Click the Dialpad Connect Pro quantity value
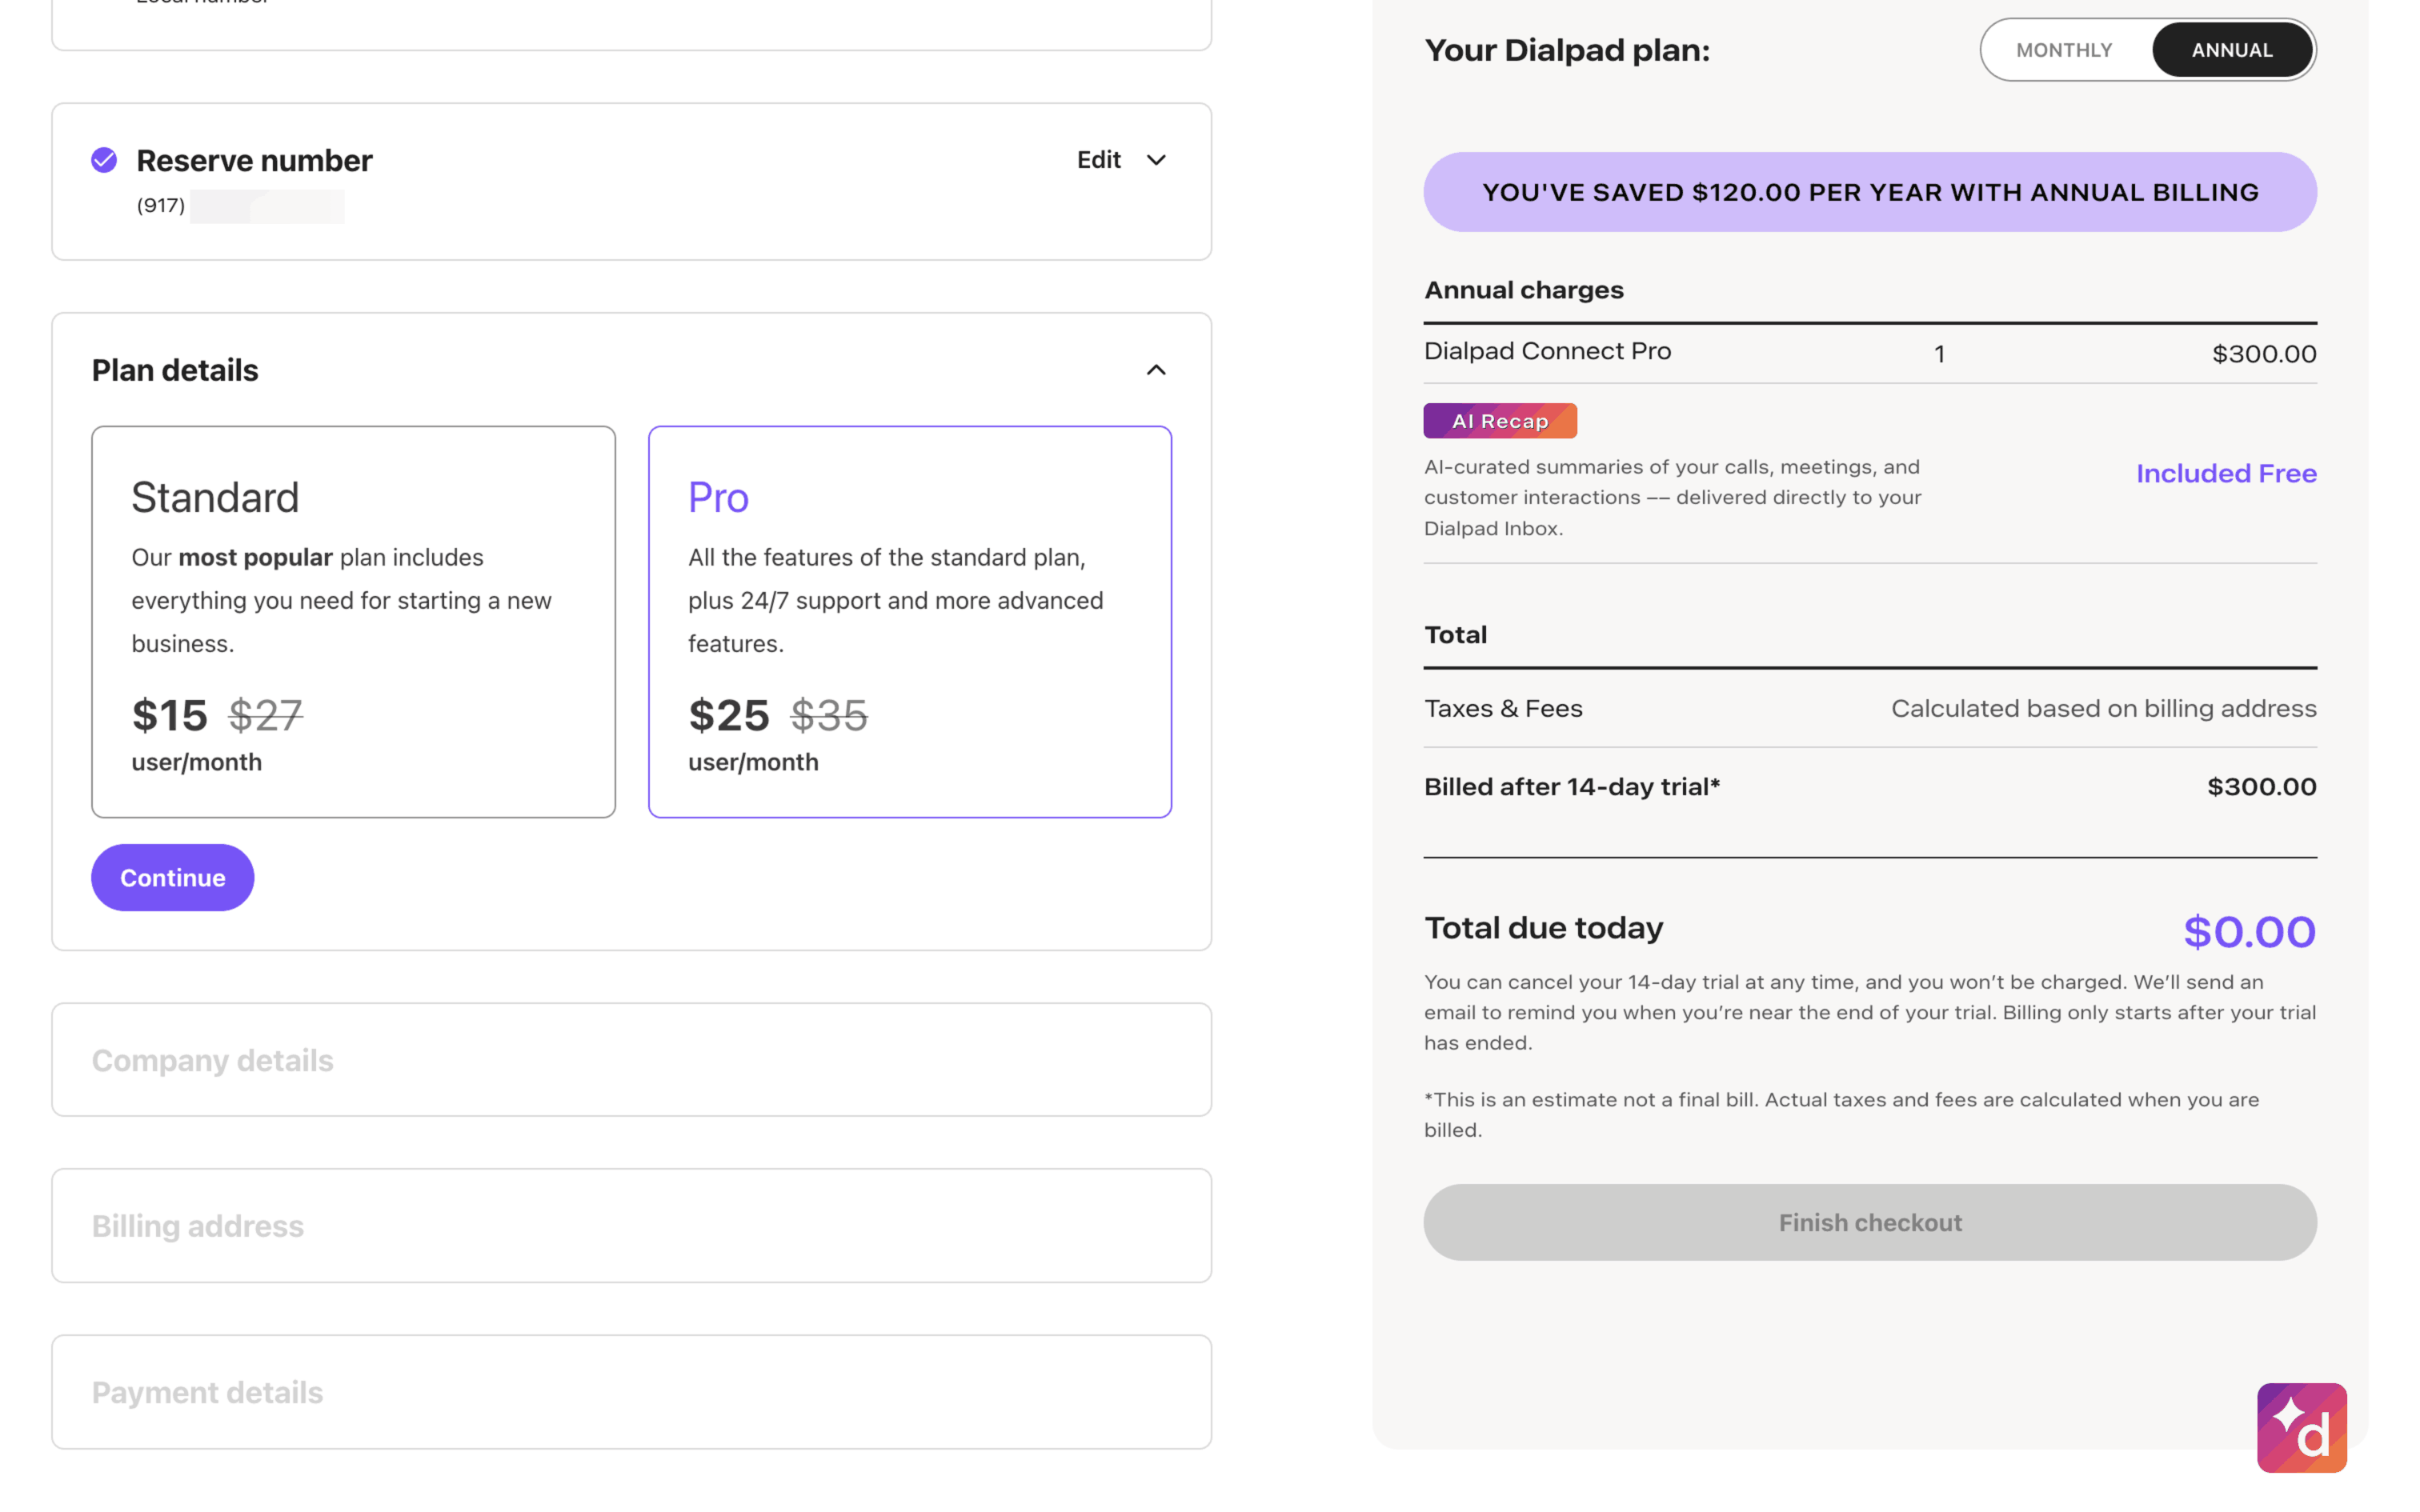The width and height of the screenshot is (2420, 1512). tap(1939, 354)
